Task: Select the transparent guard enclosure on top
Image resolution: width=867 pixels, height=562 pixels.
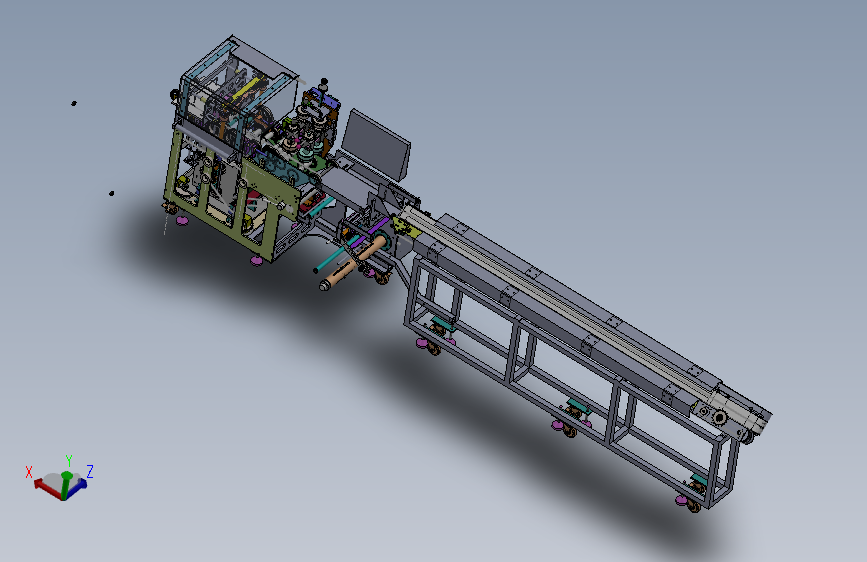Action: point(238,94)
